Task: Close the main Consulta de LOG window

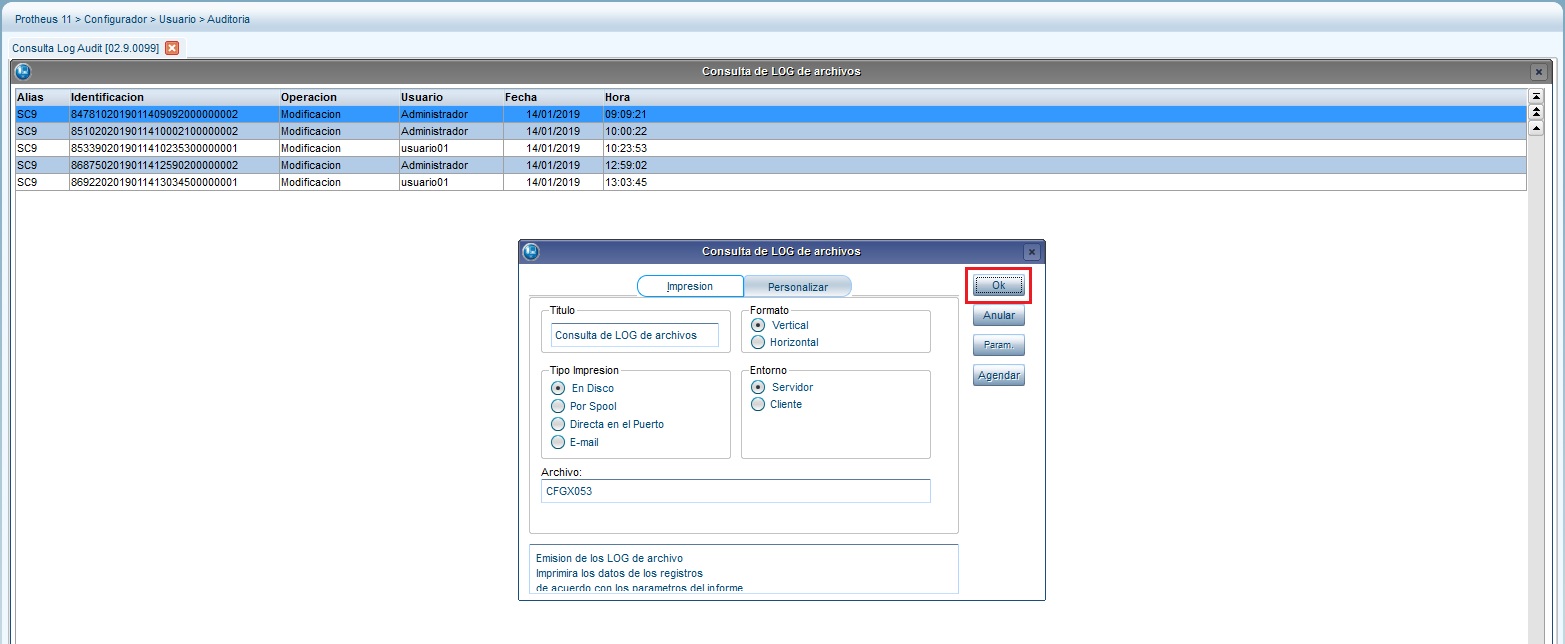Action: pyautogui.click(x=1538, y=72)
